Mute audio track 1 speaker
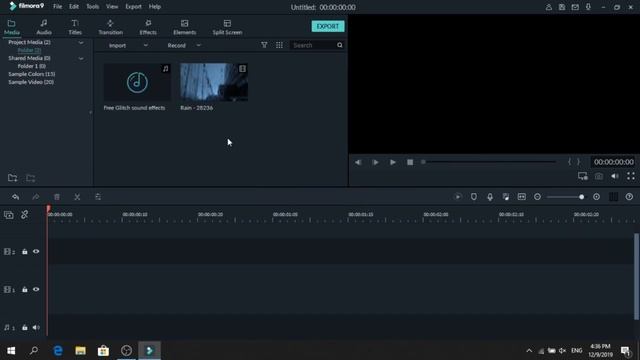Screen dimensions: 640x360 [x=36, y=327]
